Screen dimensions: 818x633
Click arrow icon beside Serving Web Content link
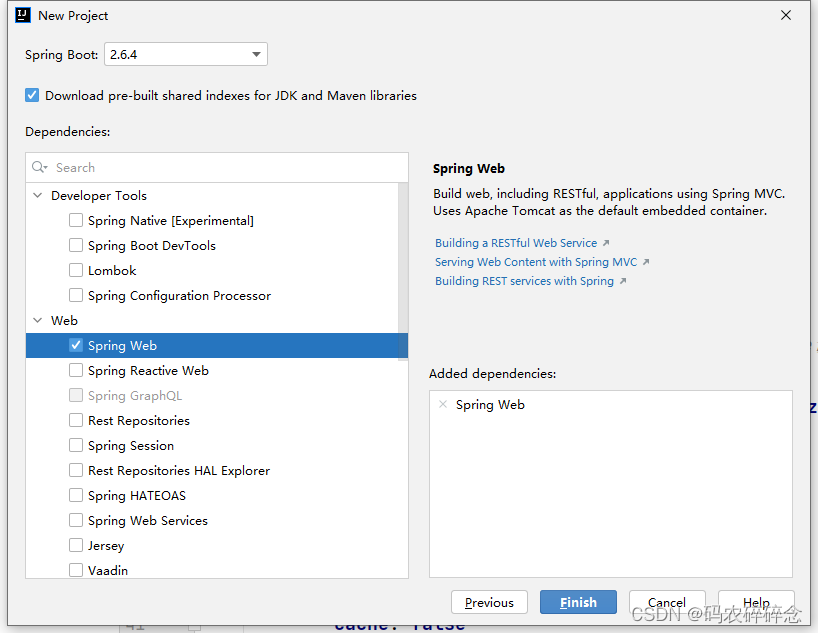pyautogui.click(x=646, y=262)
